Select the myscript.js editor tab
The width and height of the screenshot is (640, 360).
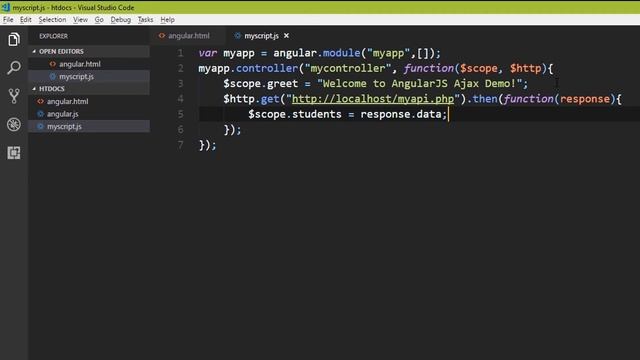[x=261, y=36]
